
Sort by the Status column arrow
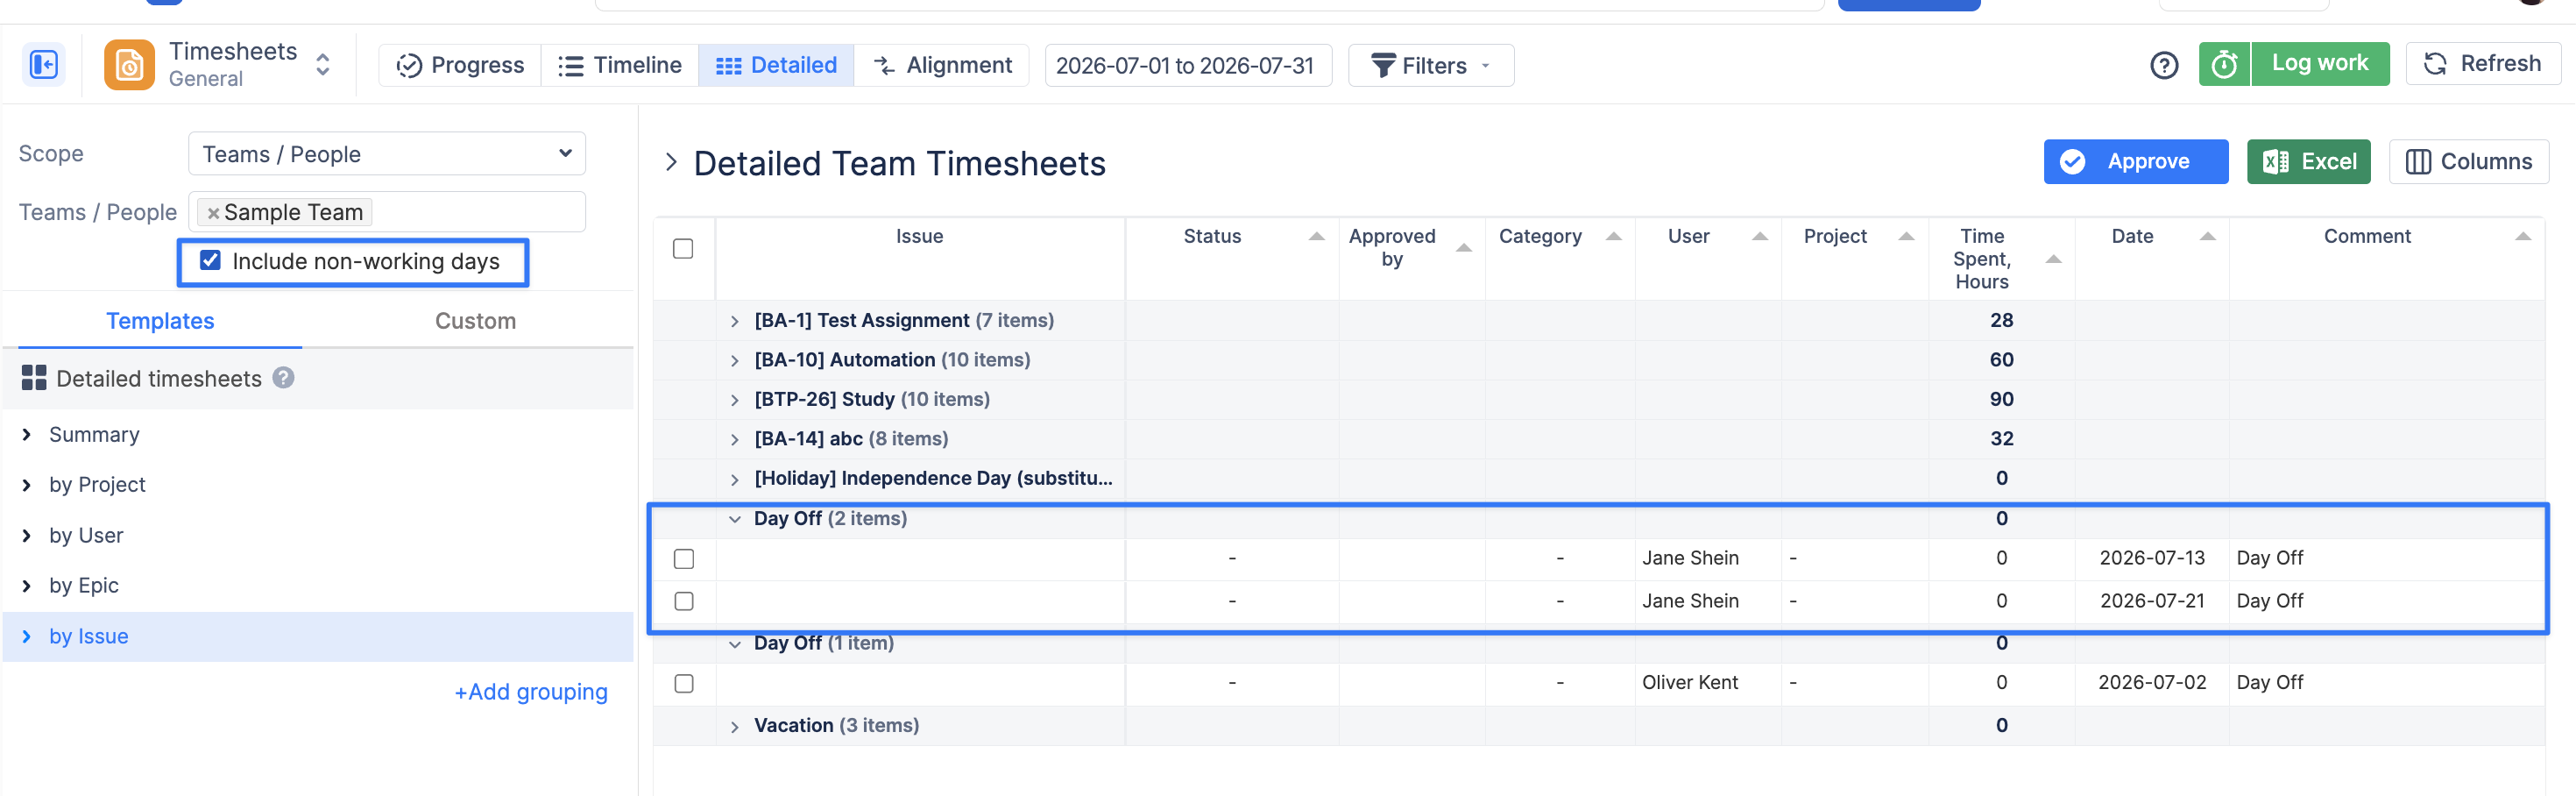(1316, 236)
